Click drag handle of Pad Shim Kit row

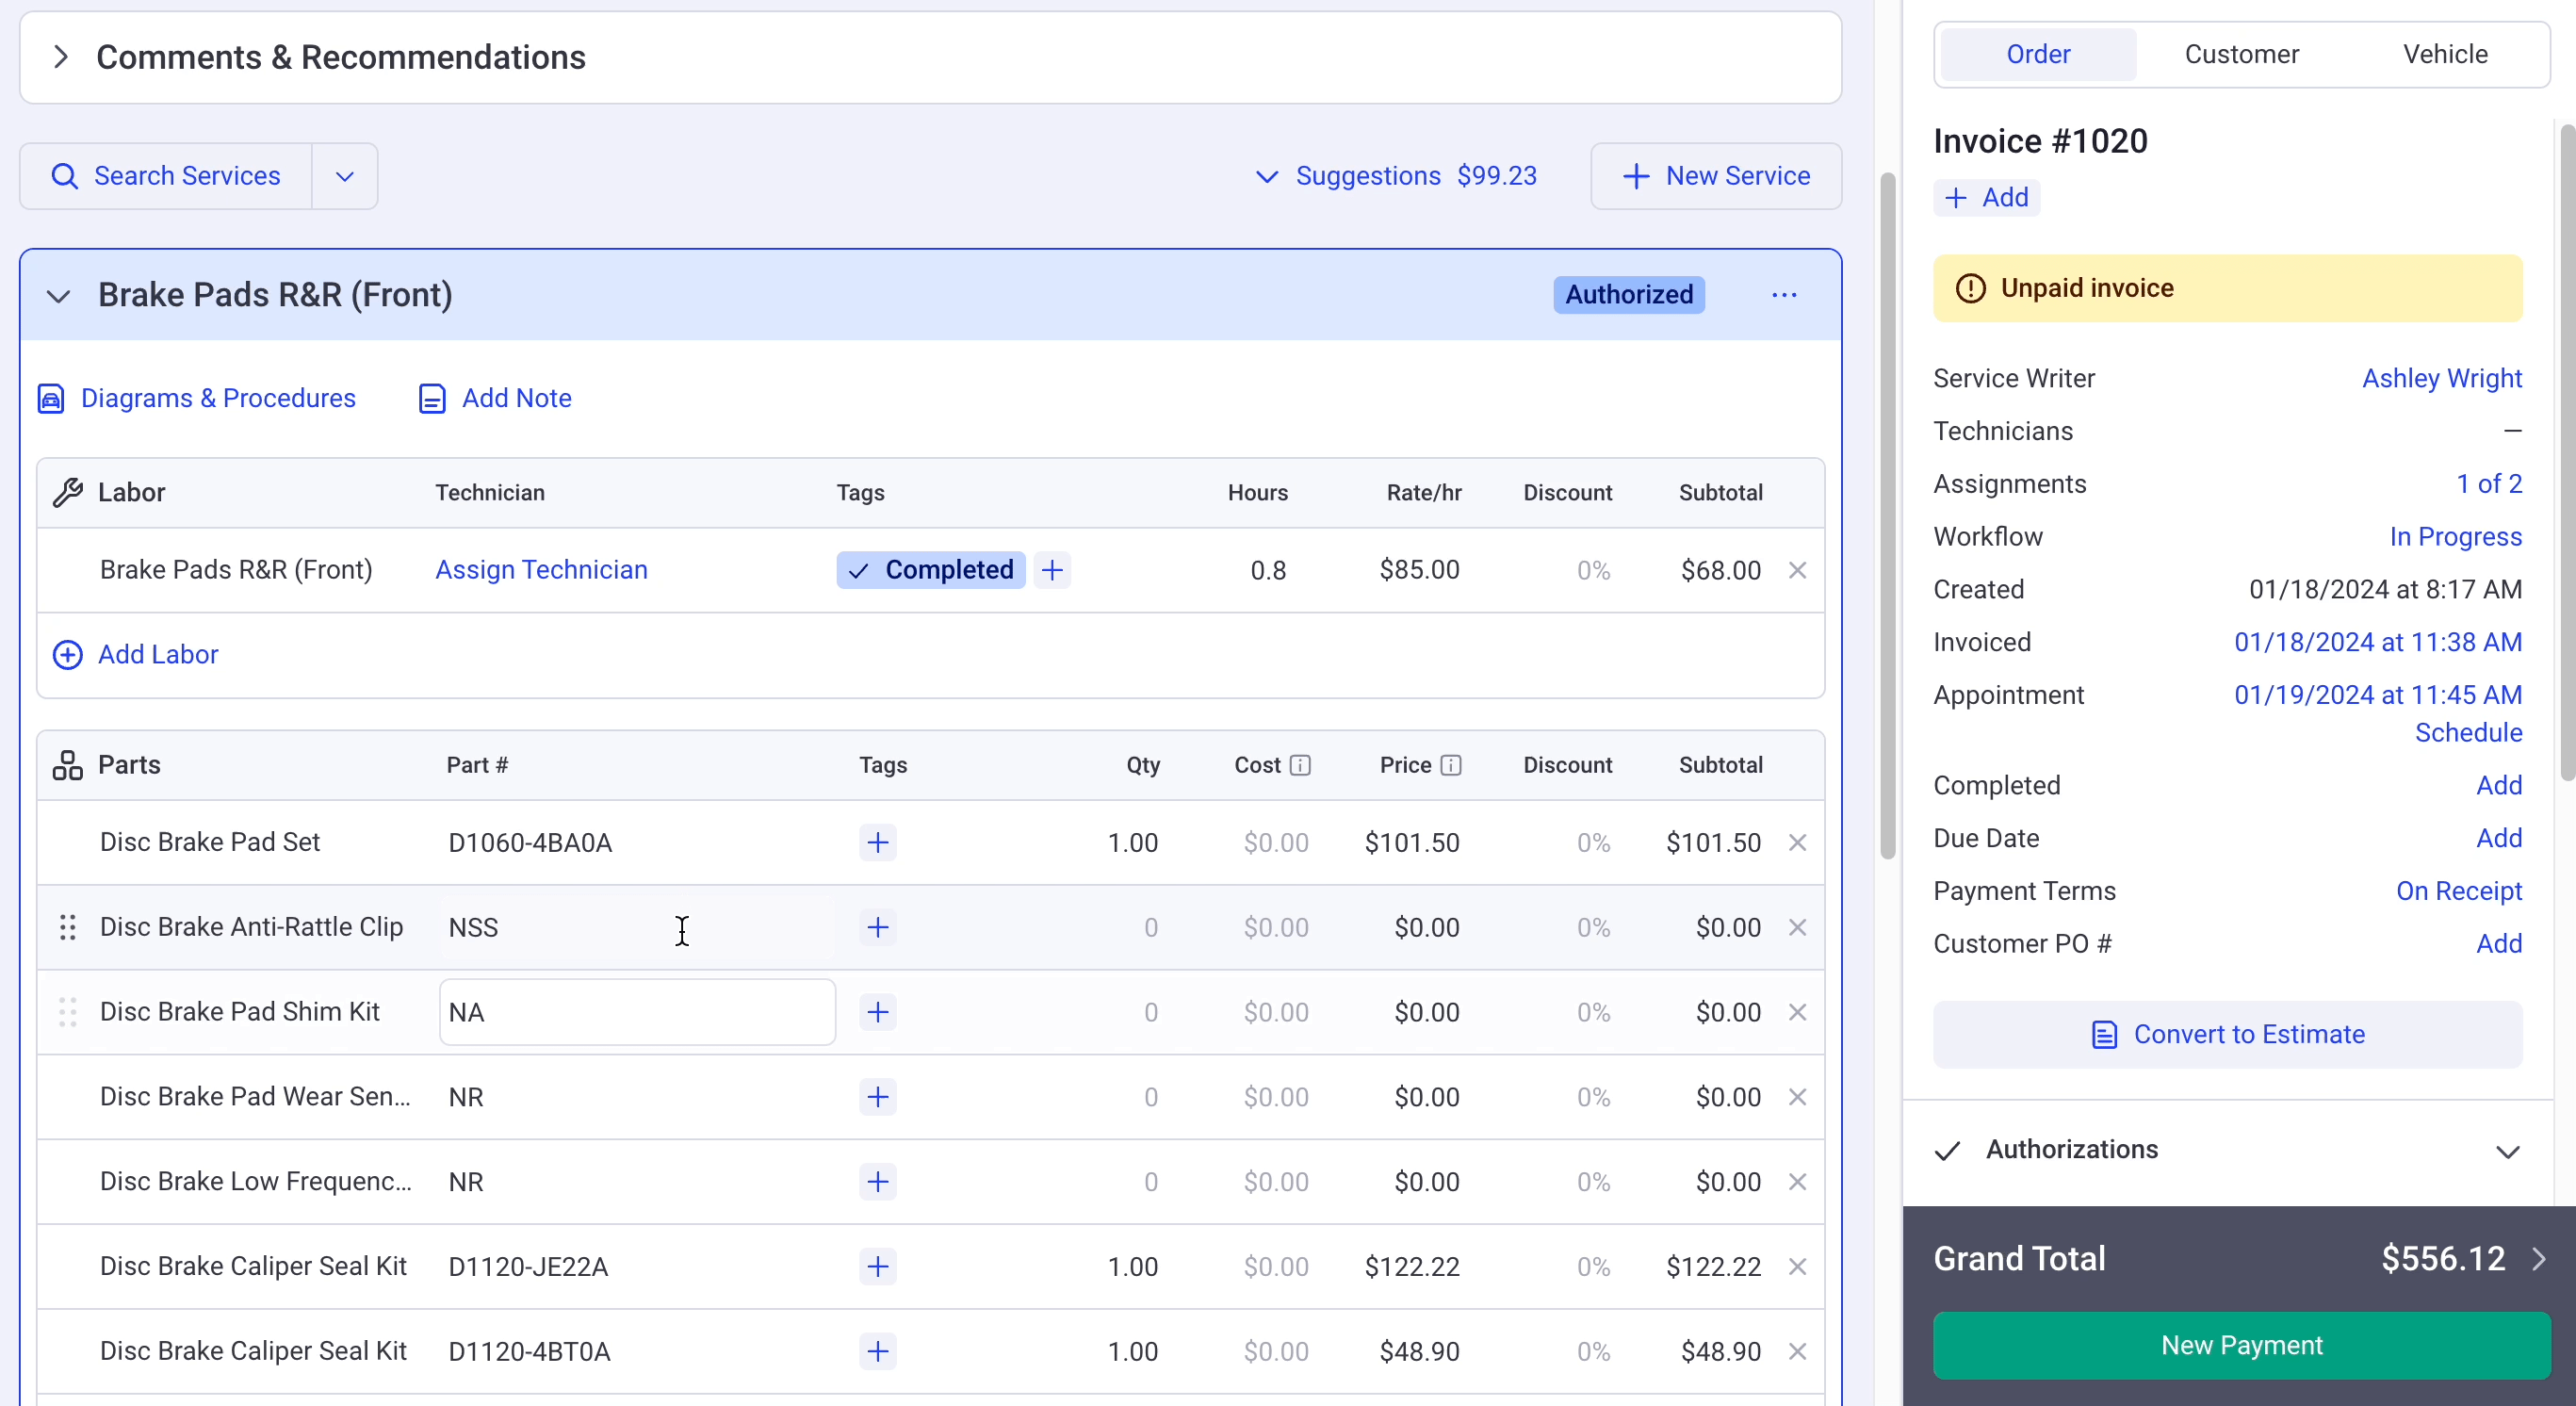pos(68,1012)
